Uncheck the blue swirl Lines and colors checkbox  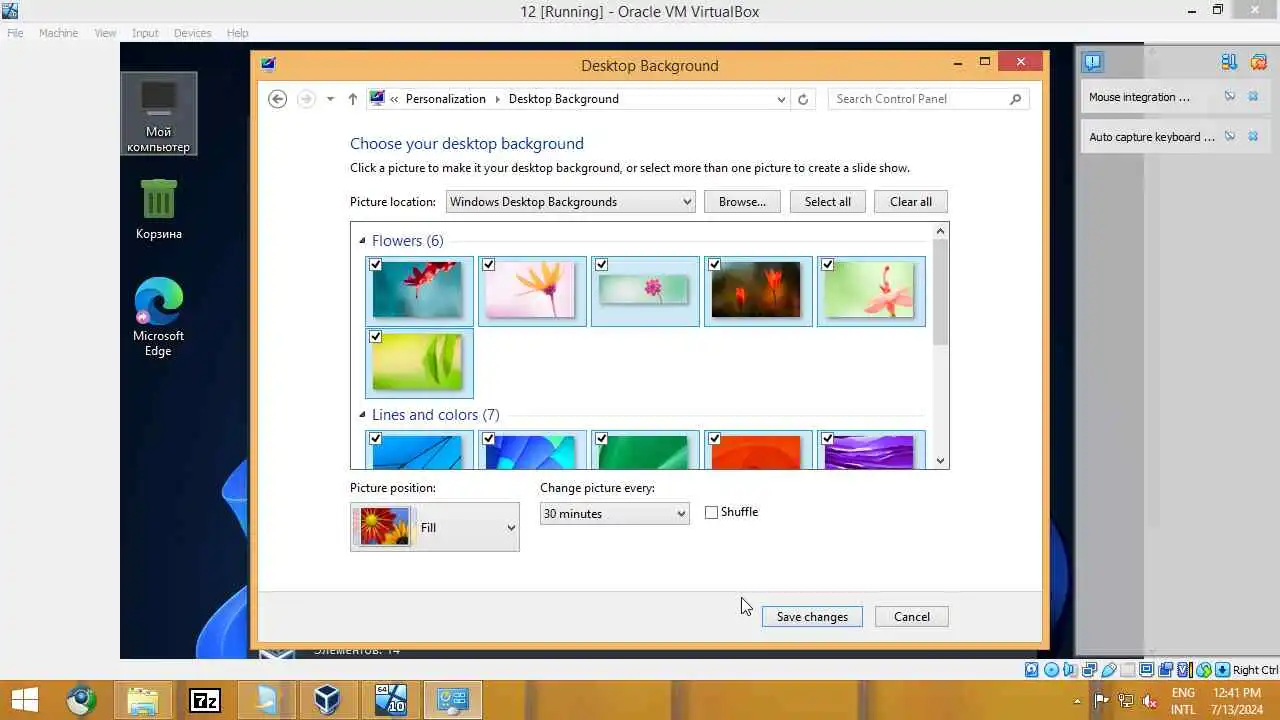(488, 438)
